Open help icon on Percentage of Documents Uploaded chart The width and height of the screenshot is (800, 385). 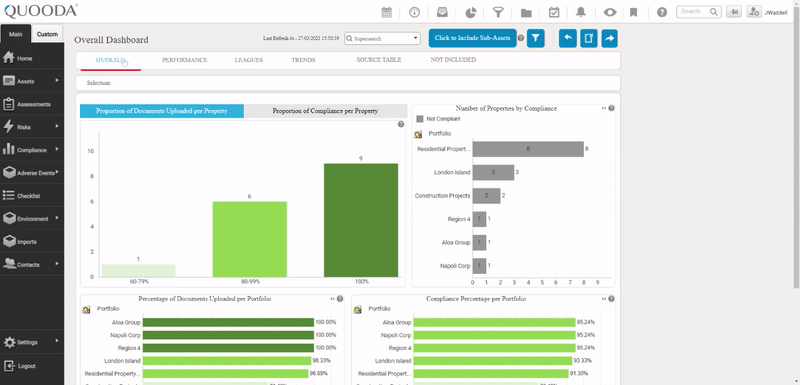340,299
